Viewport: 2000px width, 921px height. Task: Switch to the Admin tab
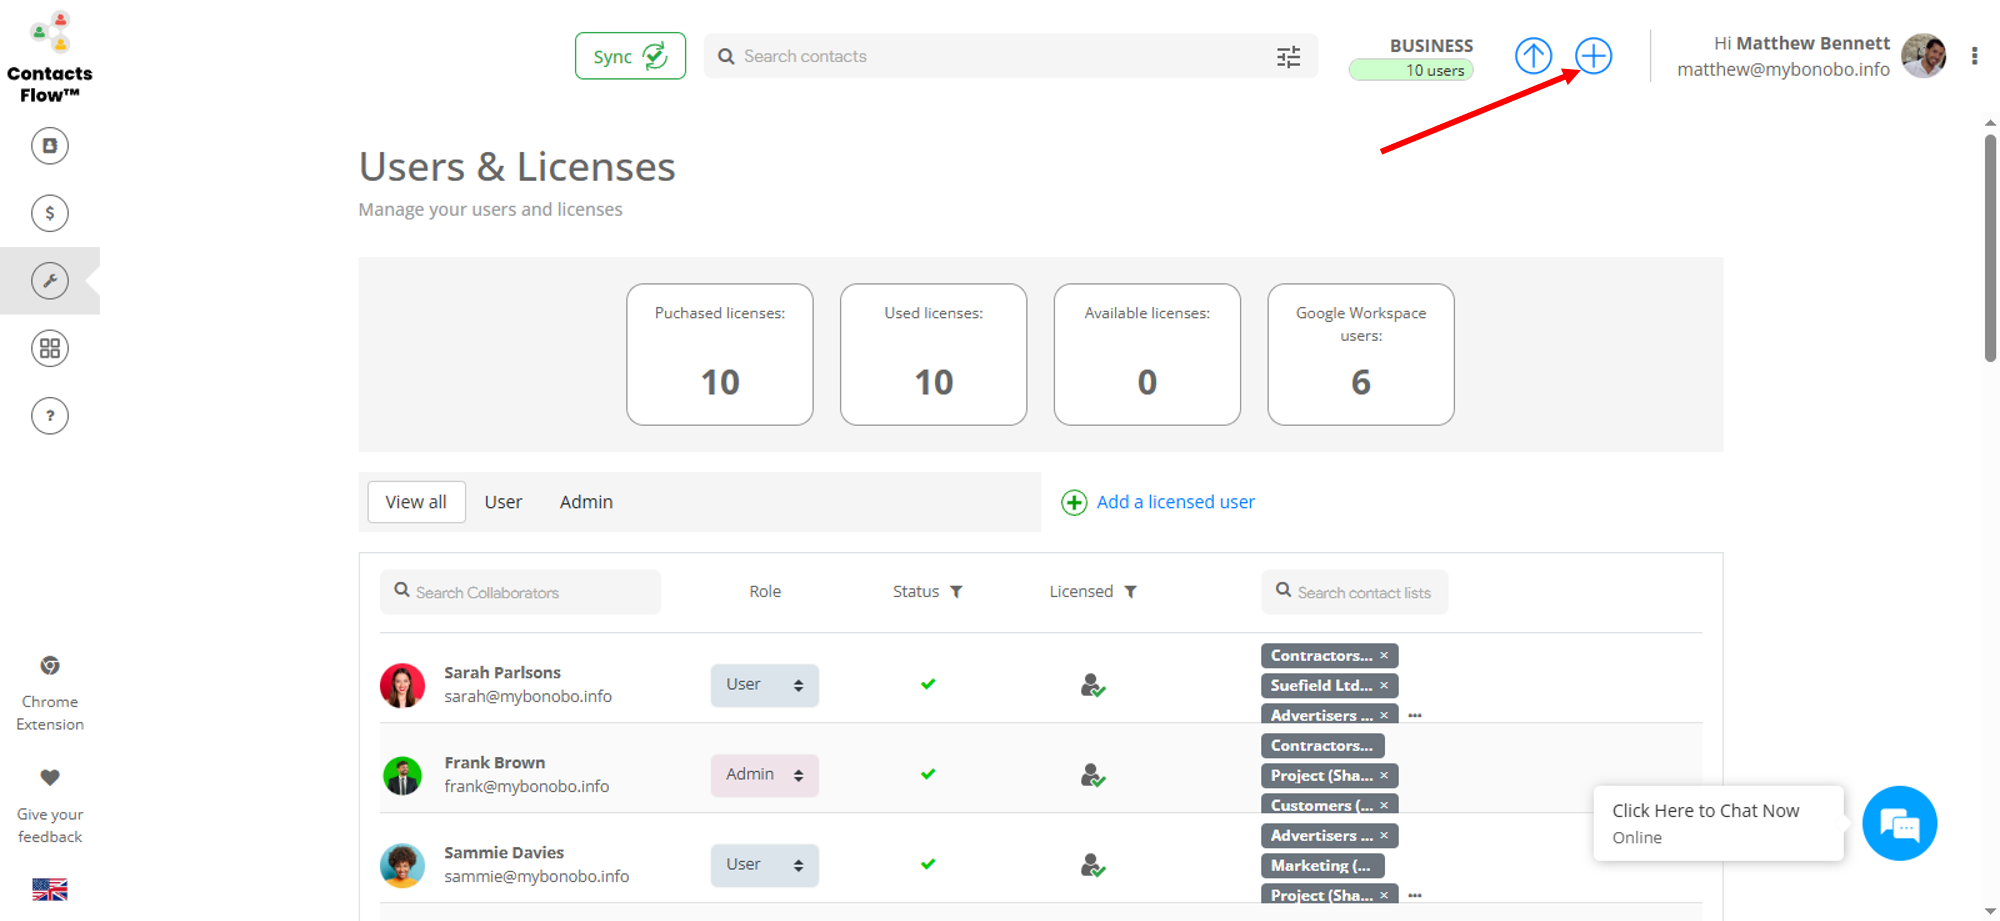coord(586,502)
